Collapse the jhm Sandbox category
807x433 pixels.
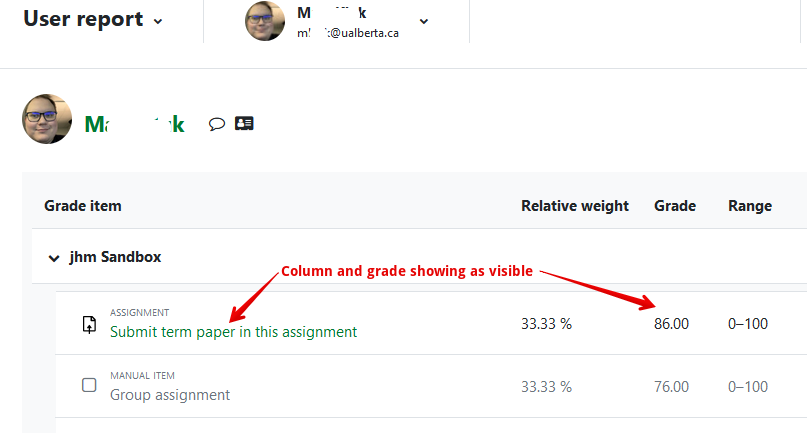(x=53, y=257)
